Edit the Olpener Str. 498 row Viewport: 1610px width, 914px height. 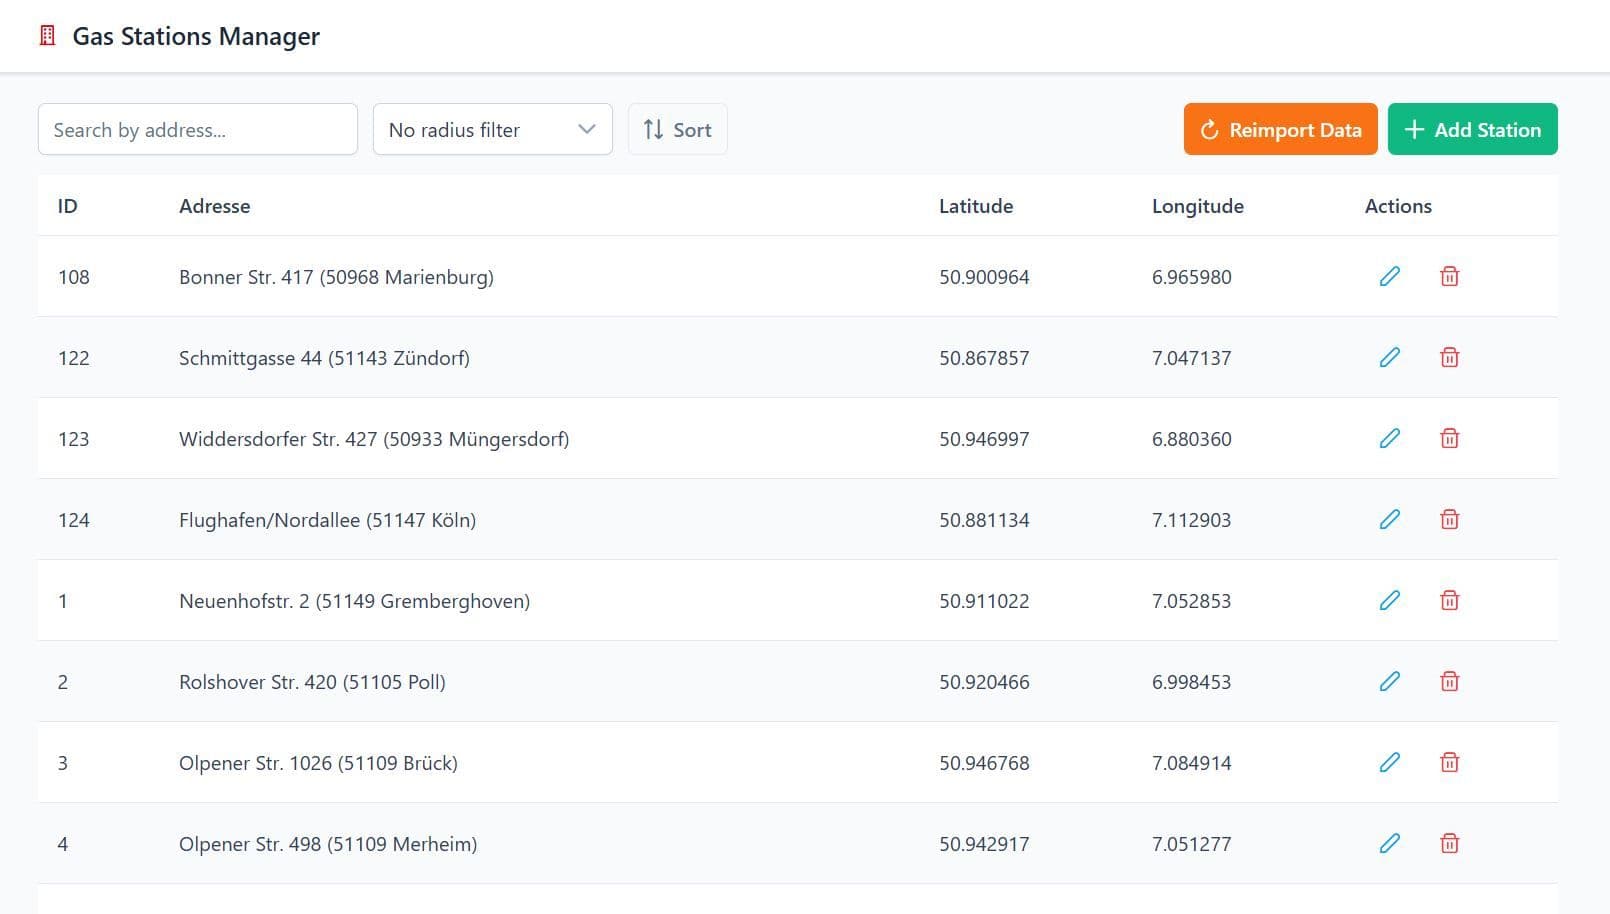coord(1389,843)
